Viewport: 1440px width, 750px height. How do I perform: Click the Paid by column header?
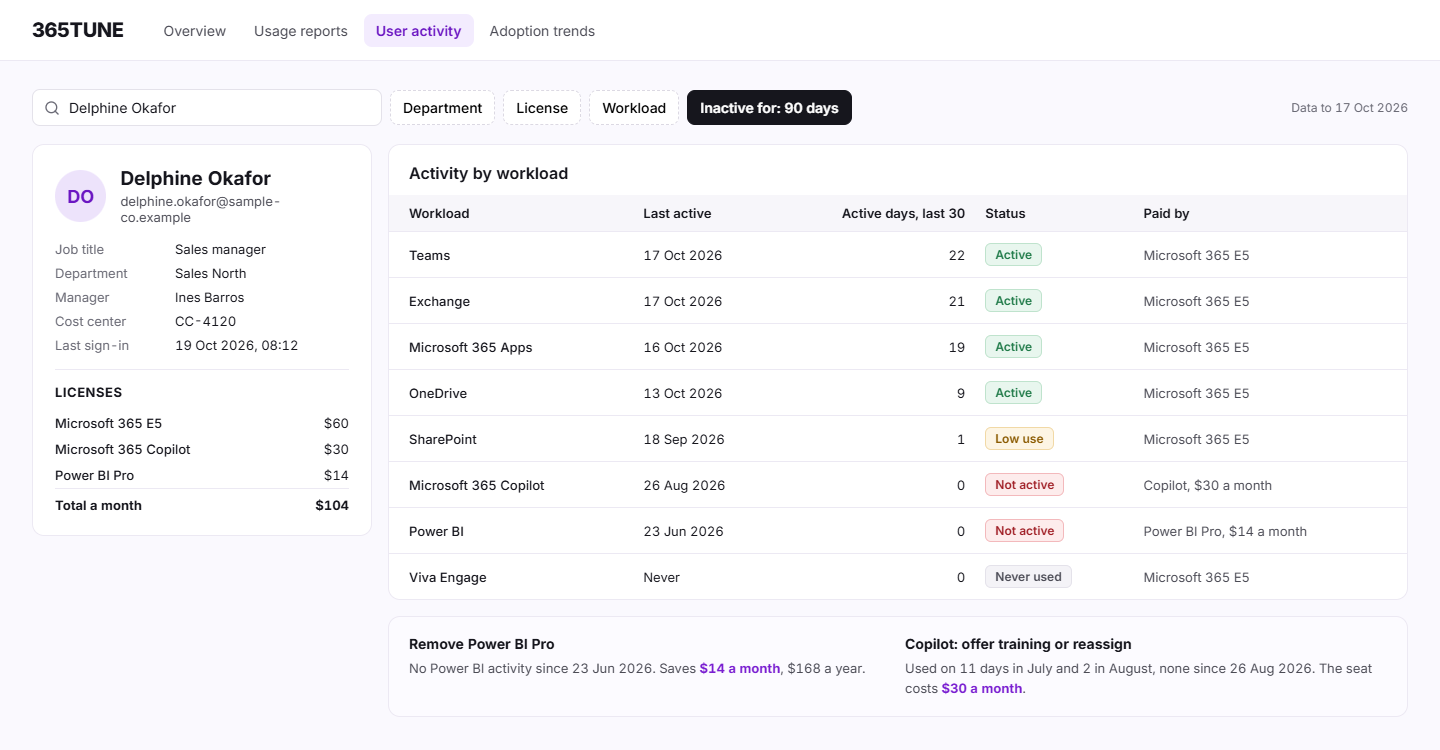click(x=1166, y=214)
